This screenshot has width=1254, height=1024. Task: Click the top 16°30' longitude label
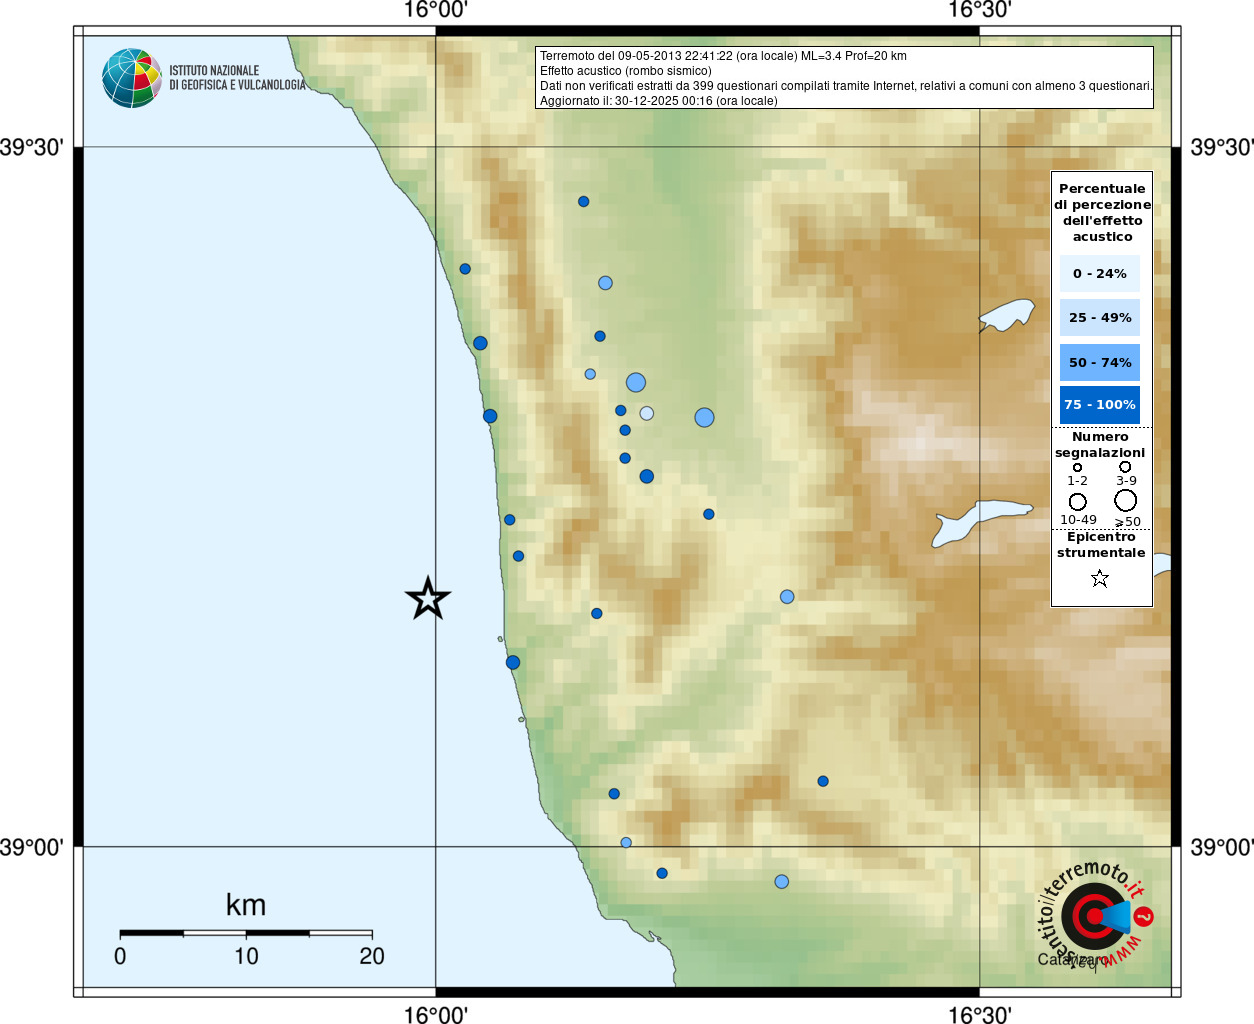click(979, 10)
